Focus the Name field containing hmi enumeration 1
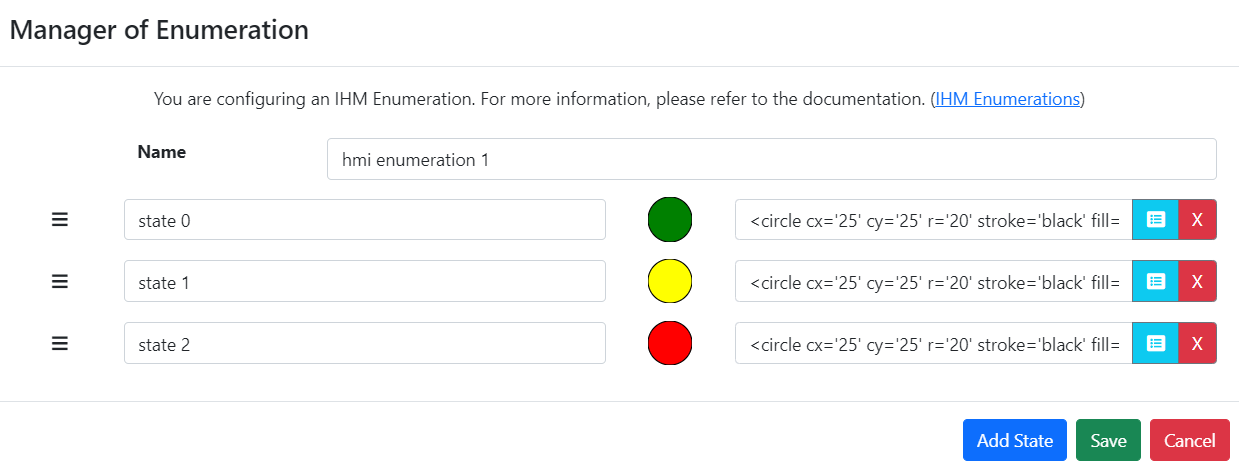 point(772,159)
